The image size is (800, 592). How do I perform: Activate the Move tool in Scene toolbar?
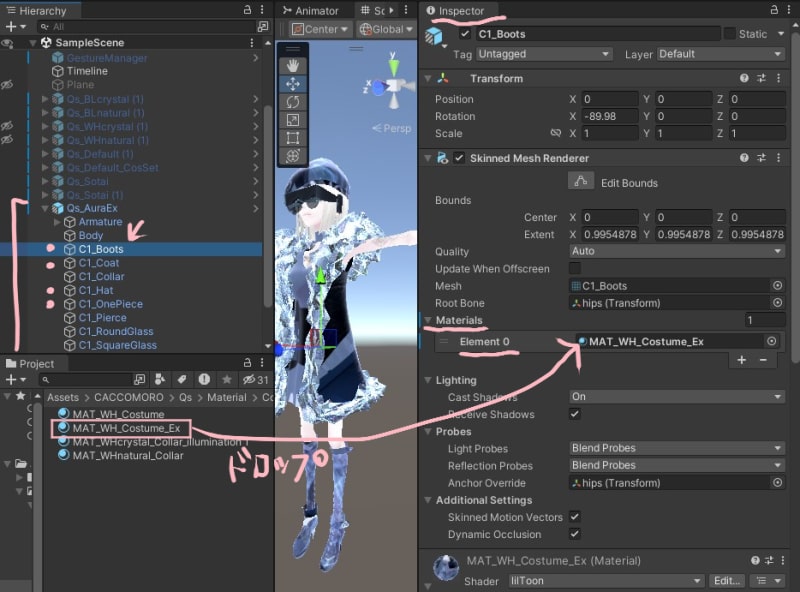[x=293, y=84]
